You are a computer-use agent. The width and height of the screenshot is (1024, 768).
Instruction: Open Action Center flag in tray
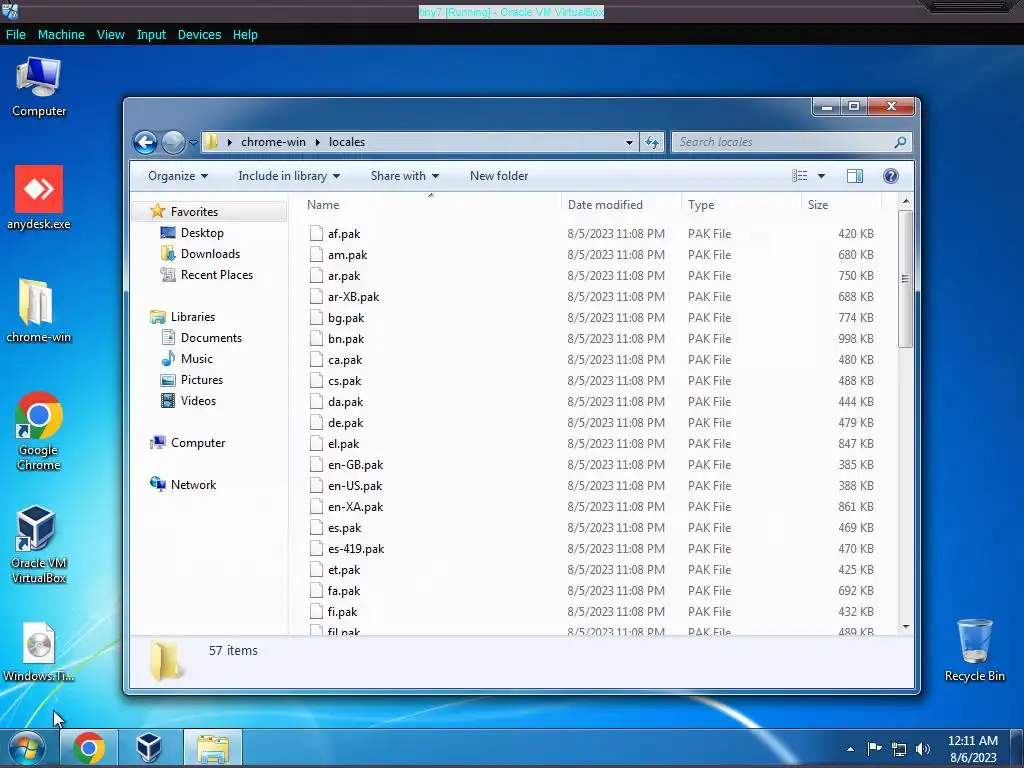tap(874, 748)
